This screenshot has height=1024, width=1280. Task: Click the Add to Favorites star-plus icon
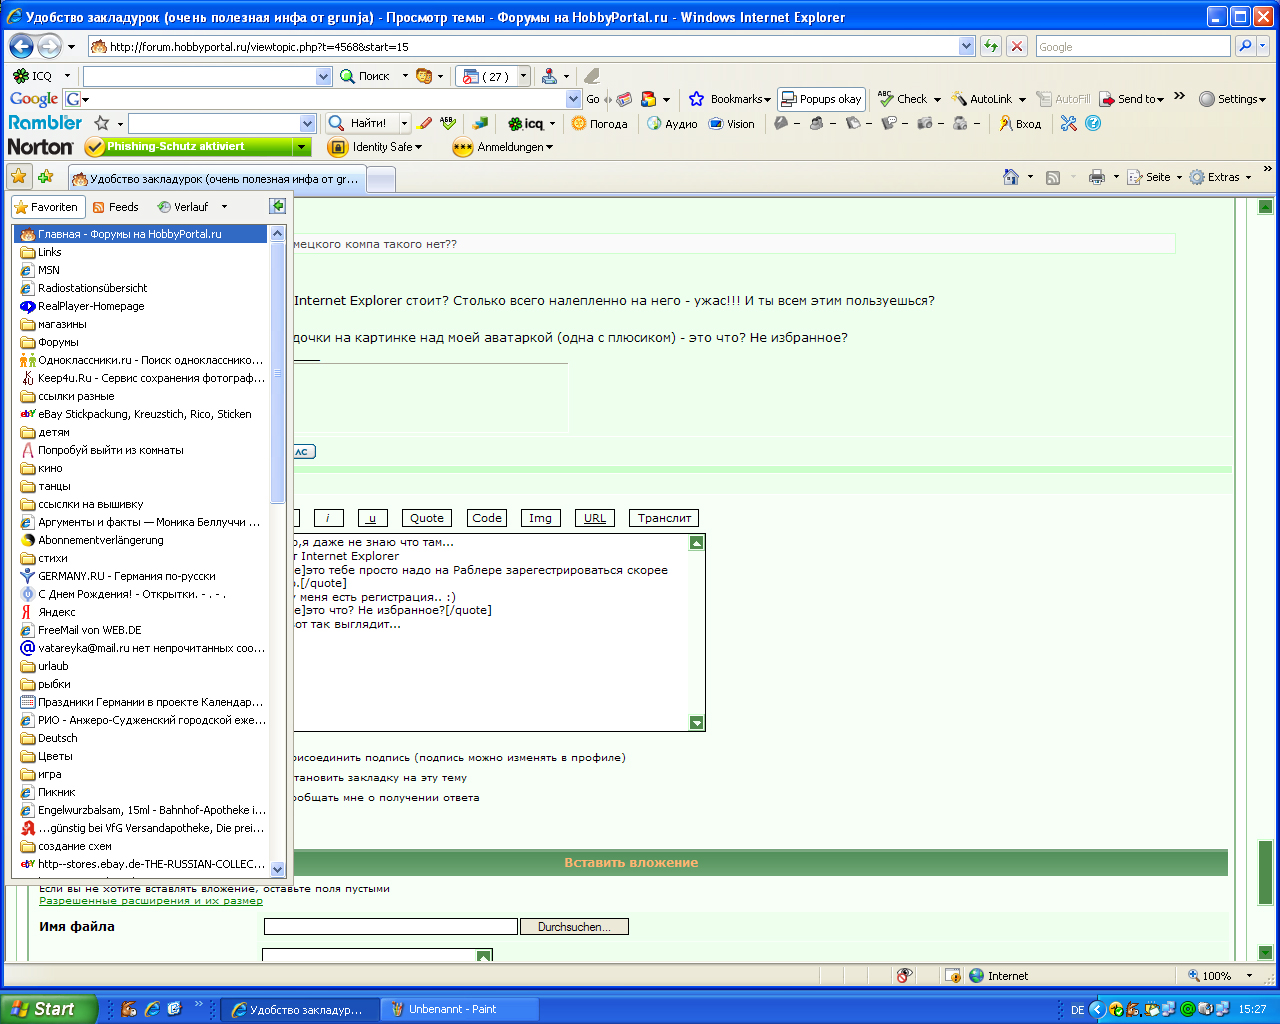pyautogui.click(x=45, y=177)
